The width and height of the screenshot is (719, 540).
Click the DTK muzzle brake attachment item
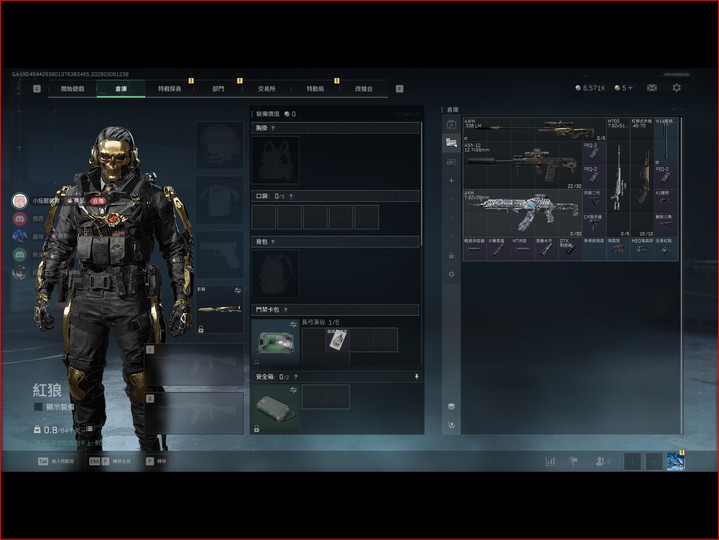[x=570, y=248]
